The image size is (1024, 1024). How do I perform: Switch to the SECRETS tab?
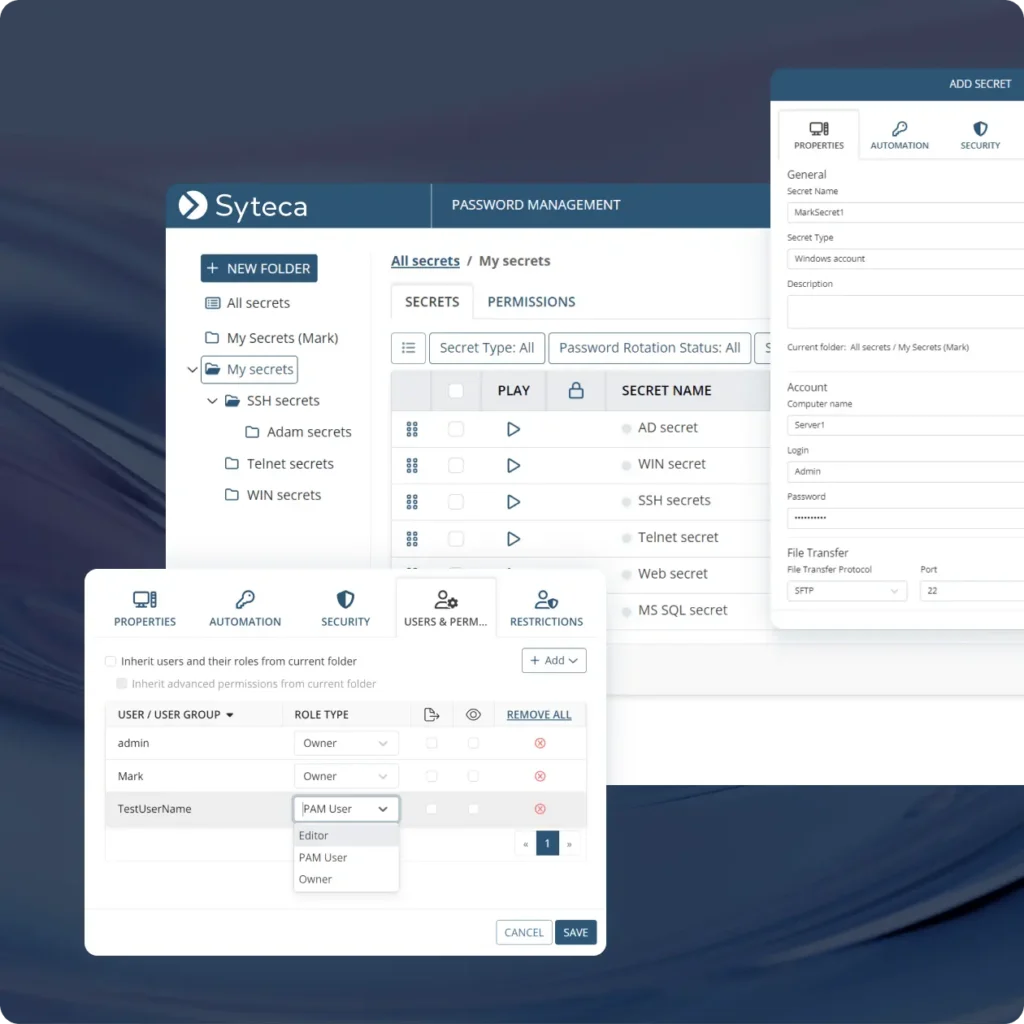[x=432, y=302]
